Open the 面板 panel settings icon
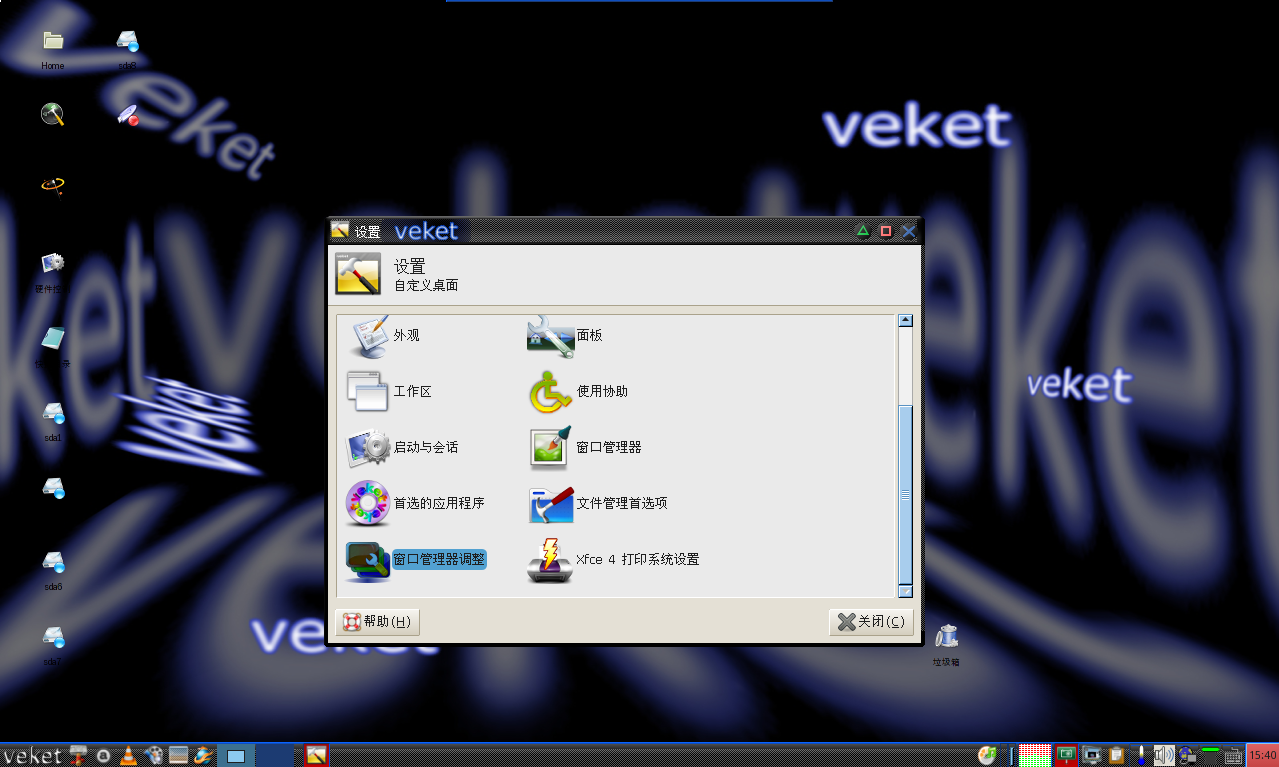Image resolution: width=1279 pixels, height=767 pixels. click(x=550, y=336)
